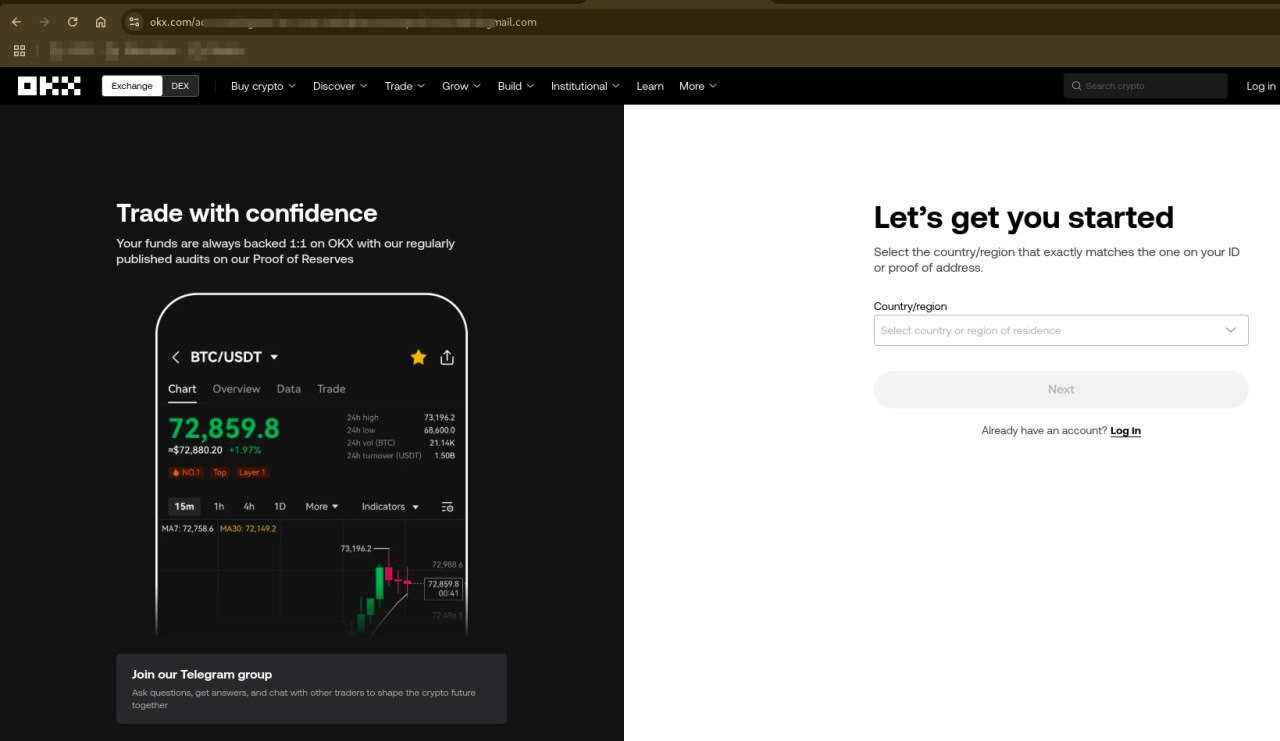The height and width of the screenshot is (741, 1280).
Task: Expand the Trade menu
Action: click(x=405, y=86)
